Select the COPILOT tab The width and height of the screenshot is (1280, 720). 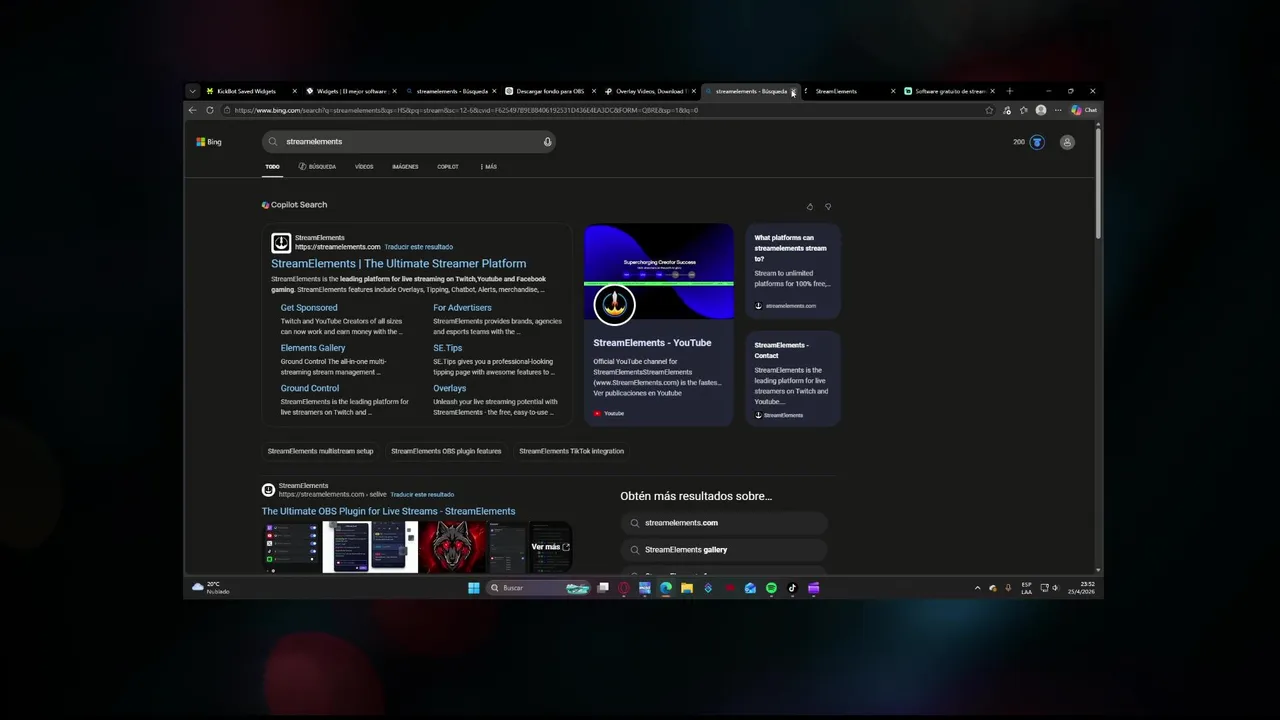(x=448, y=167)
